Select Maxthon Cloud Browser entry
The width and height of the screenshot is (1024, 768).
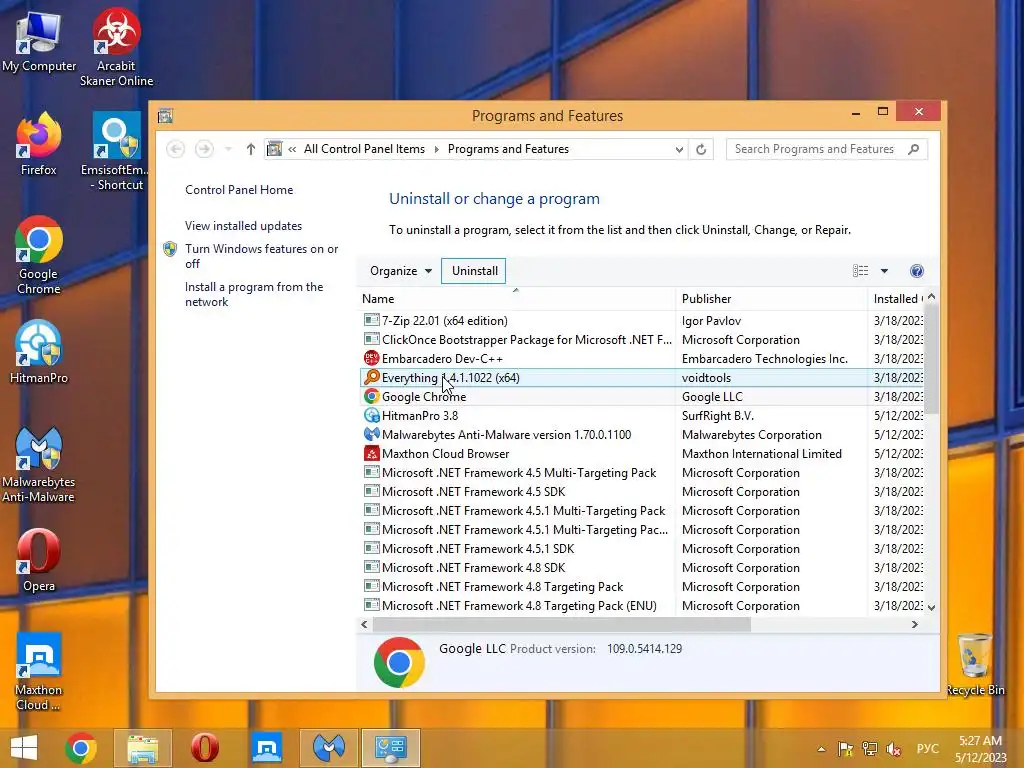pos(641,454)
